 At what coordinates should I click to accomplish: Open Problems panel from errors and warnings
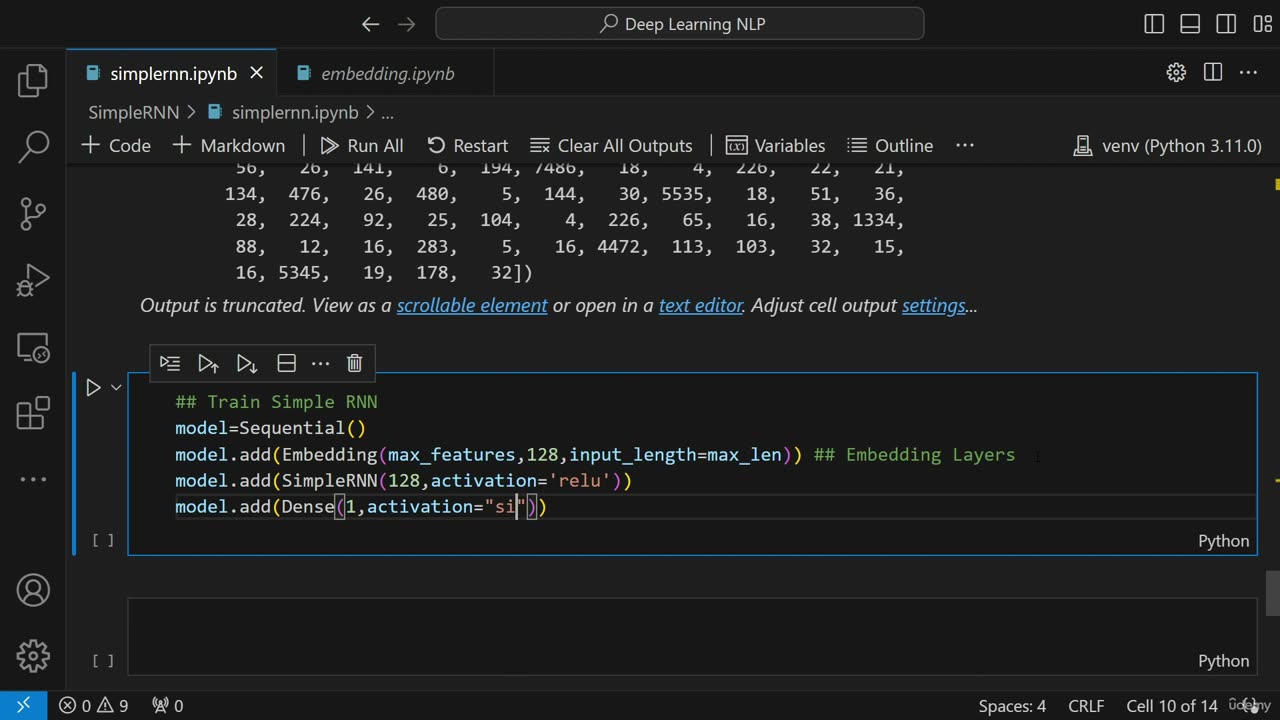pyautogui.click(x=94, y=706)
